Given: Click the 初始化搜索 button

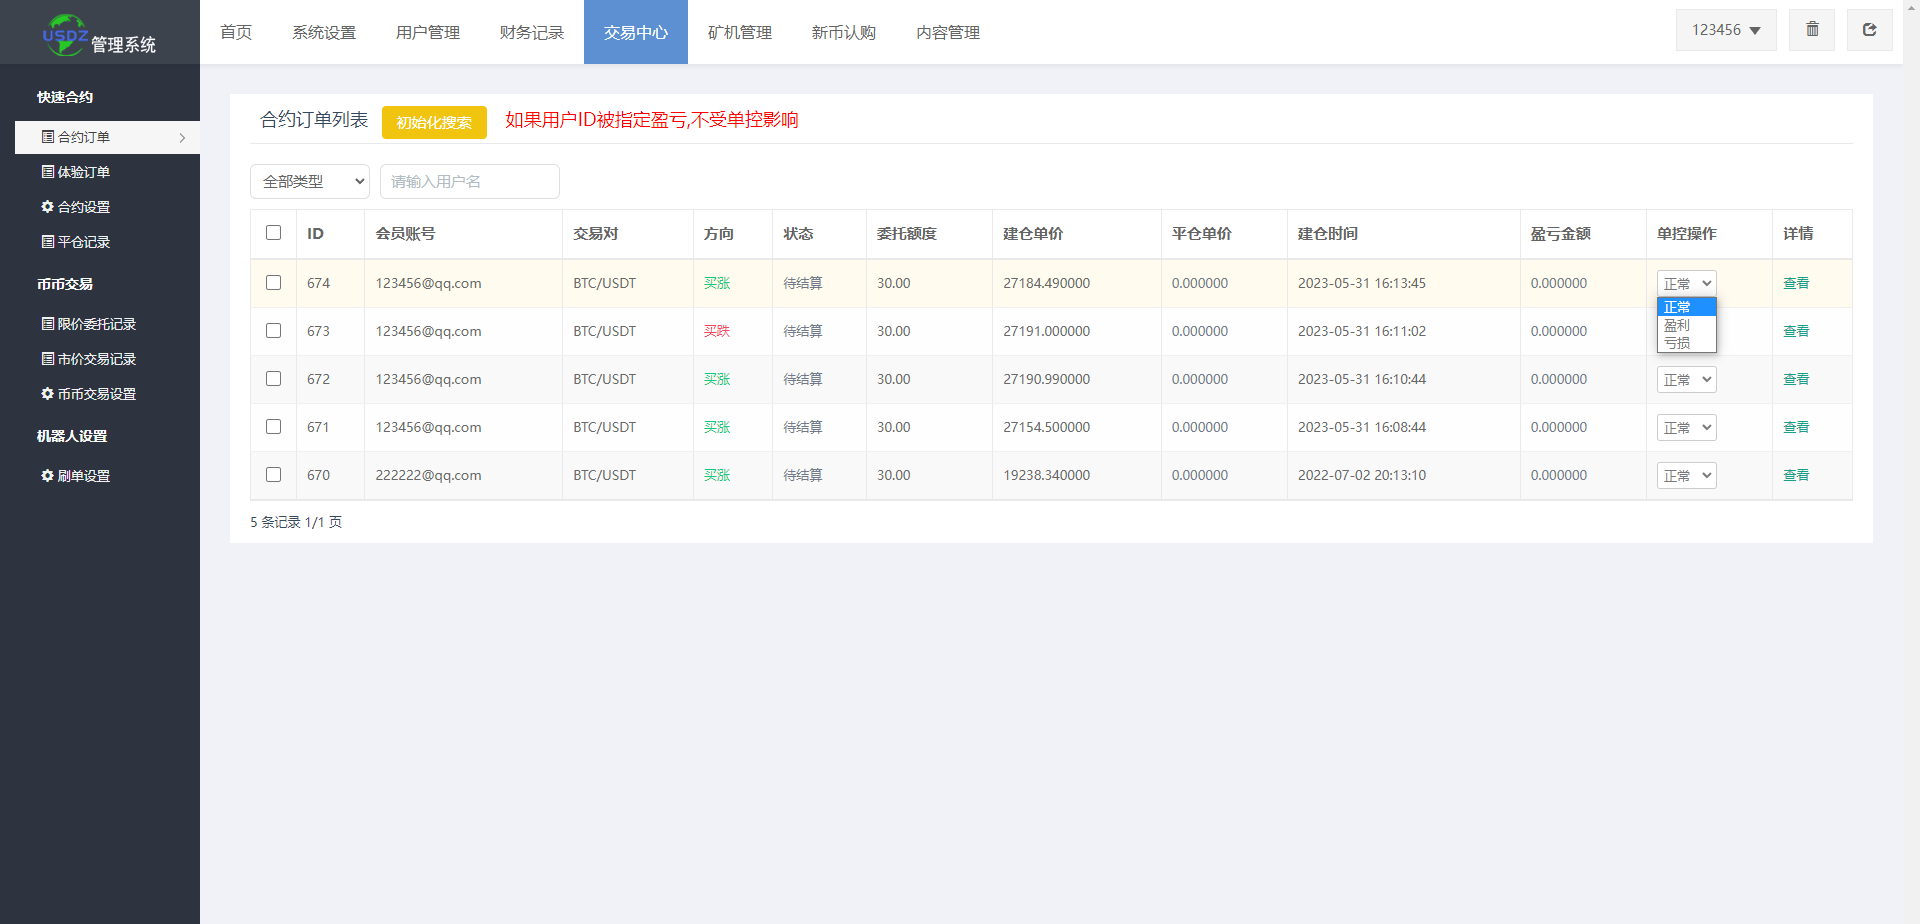Looking at the screenshot, I should click(x=434, y=122).
